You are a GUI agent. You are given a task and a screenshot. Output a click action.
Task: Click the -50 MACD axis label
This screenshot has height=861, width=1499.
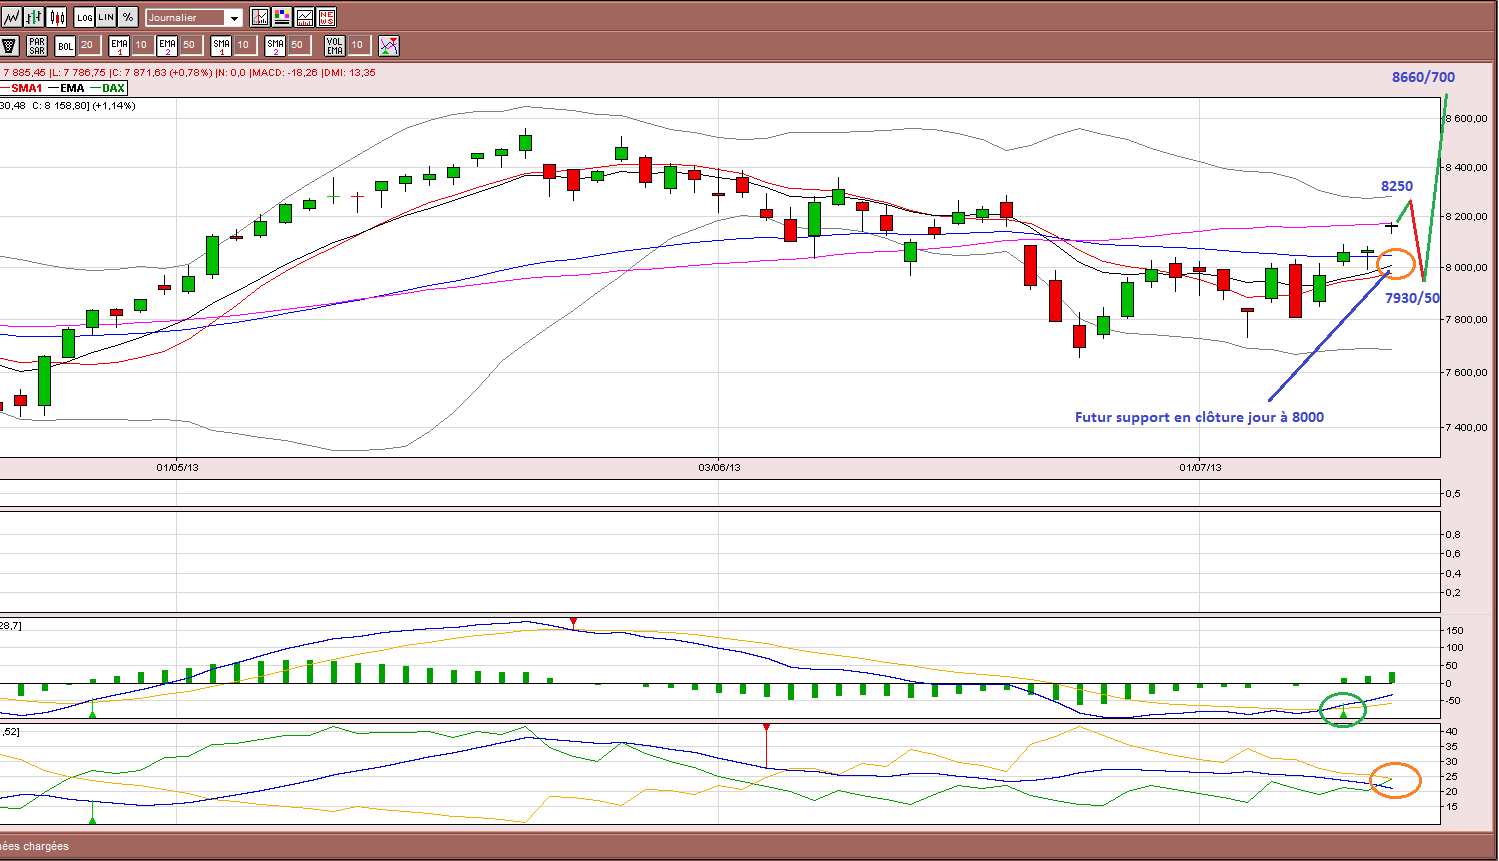(1454, 700)
